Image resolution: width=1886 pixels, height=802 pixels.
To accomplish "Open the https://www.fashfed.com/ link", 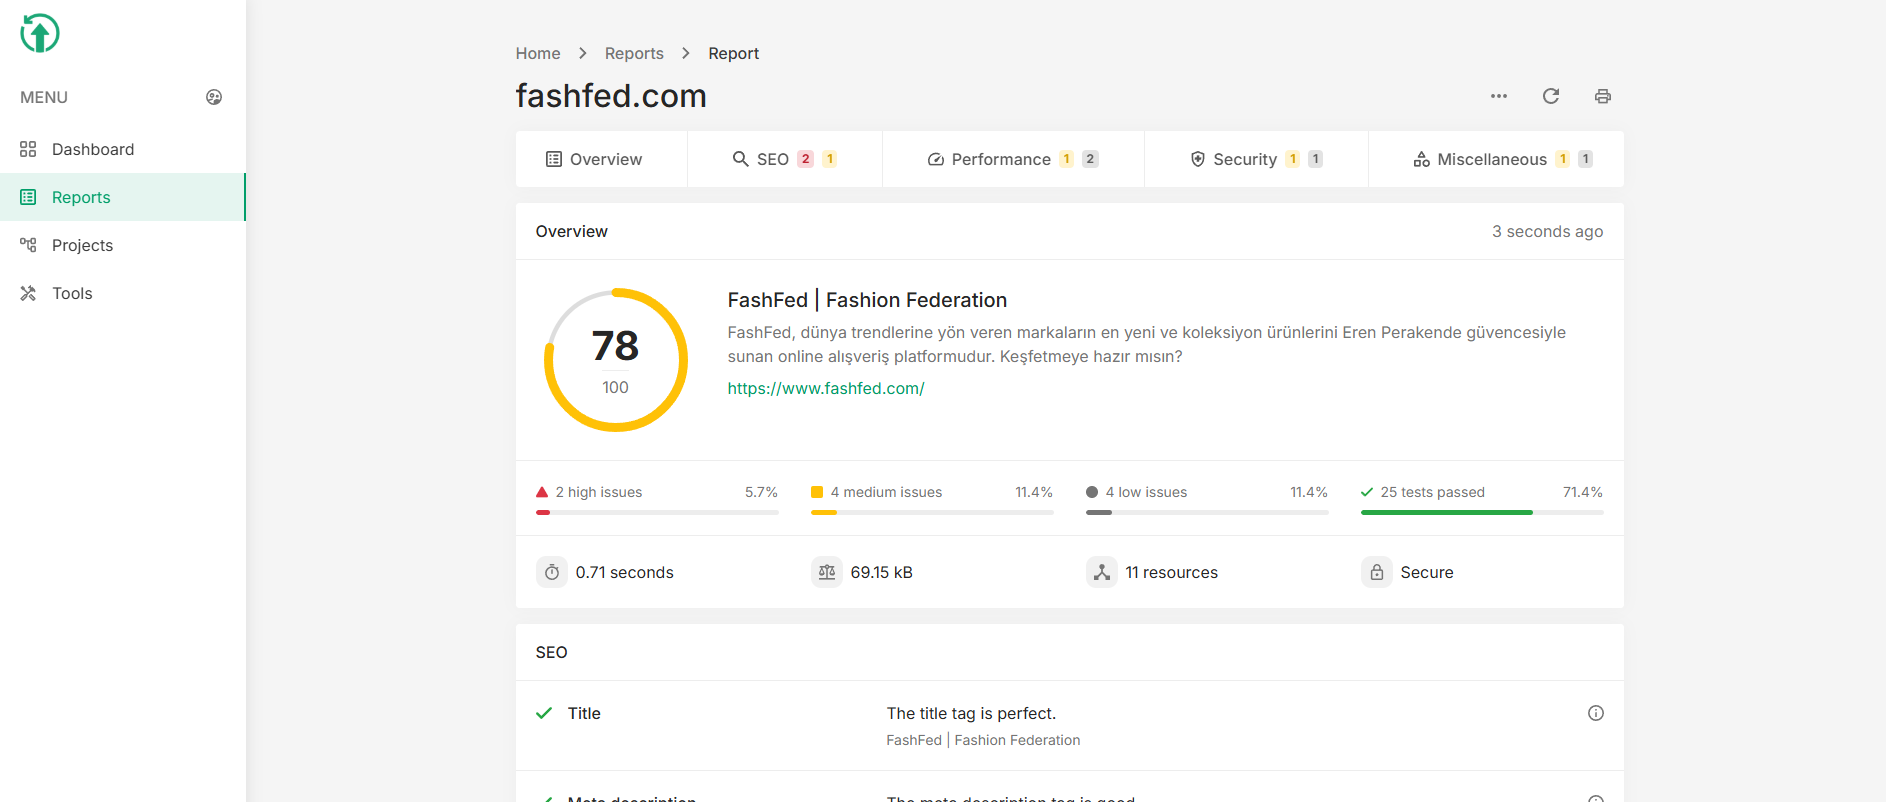I will coord(826,388).
